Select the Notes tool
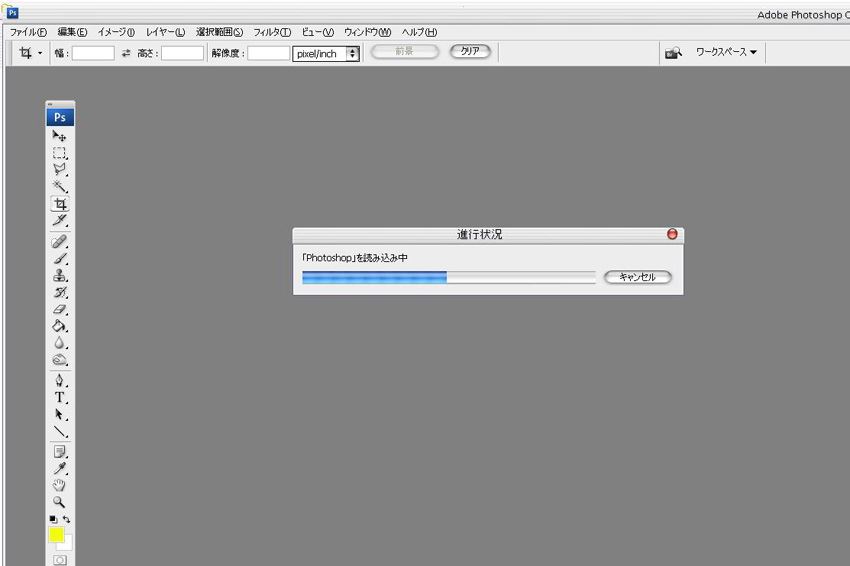The width and height of the screenshot is (850, 566). click(x=60, y=452)
